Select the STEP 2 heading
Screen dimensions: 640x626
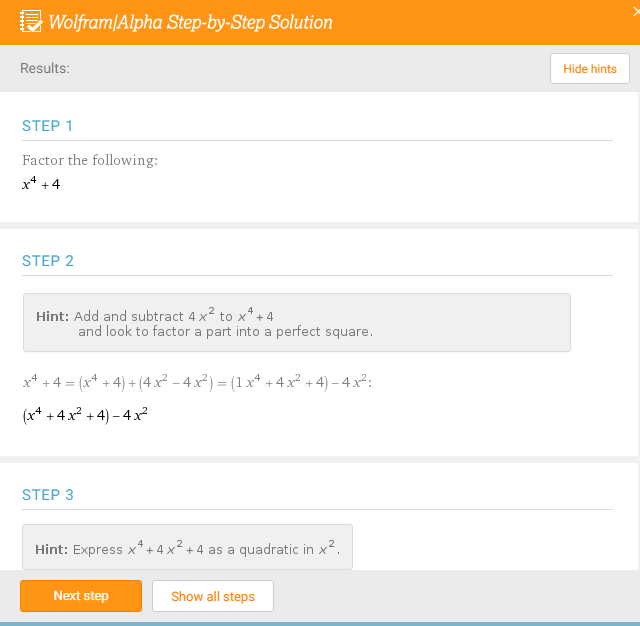(x=48, y=261)
